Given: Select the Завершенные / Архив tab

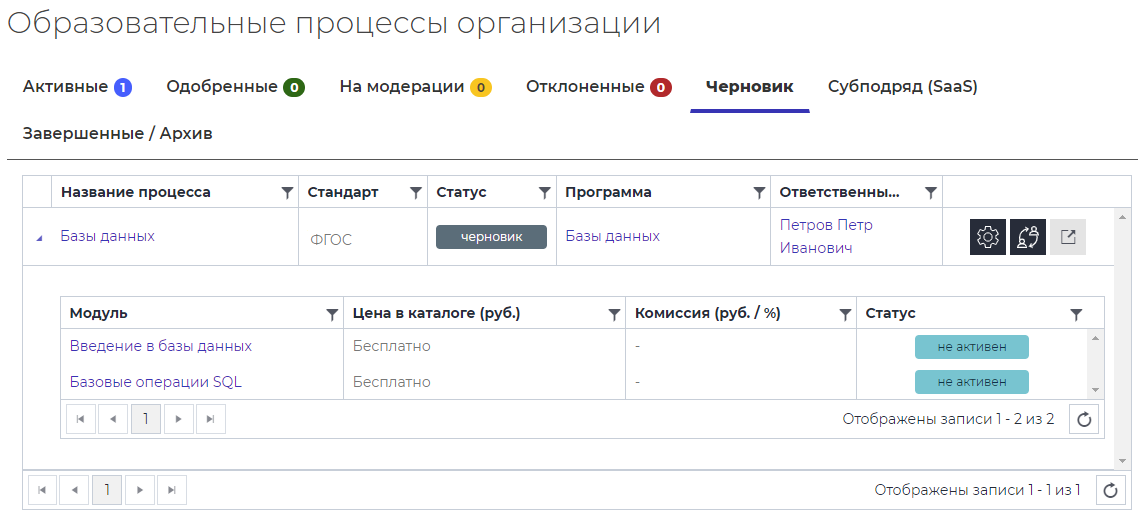Looking at the screenshot, I should (x=117, y=133).
